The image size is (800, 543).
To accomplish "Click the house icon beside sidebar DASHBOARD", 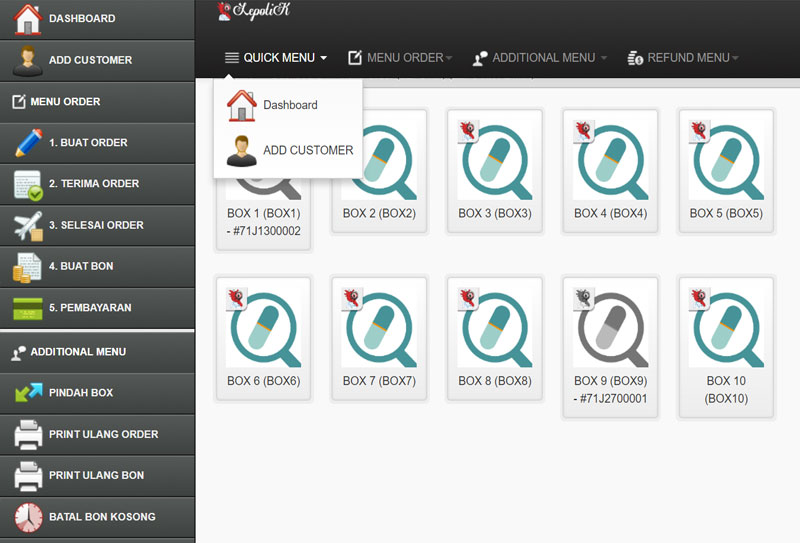I will pos(28,19).
